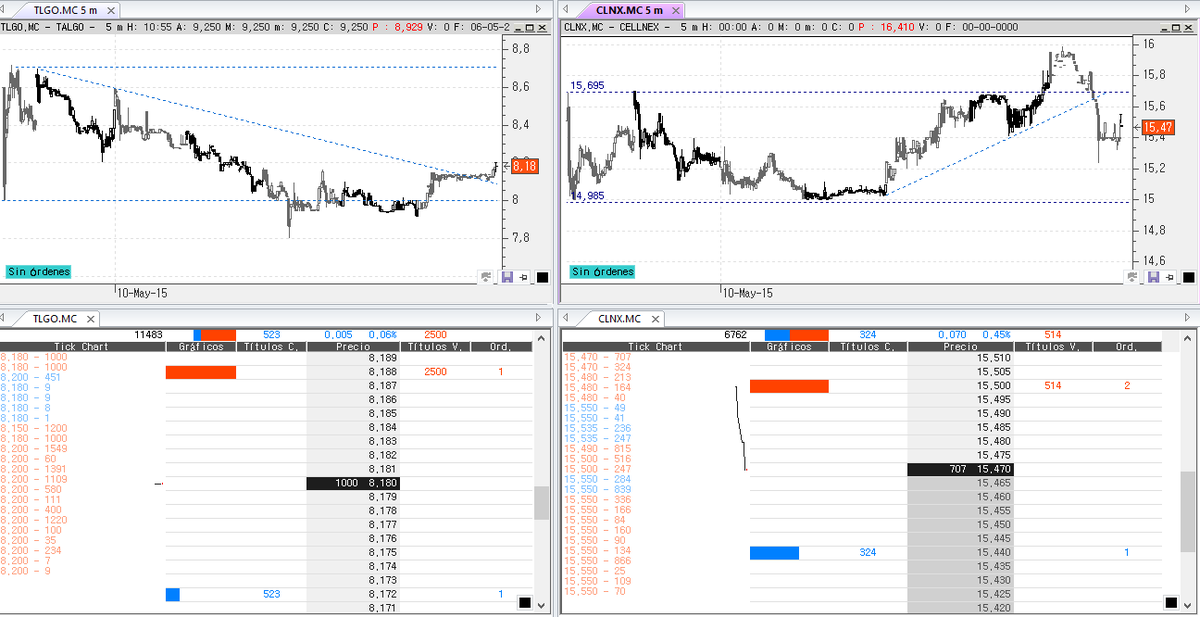This screenshot has height=617, width=1200.
Task: Select highlighted 8,180 price row in TLGO book
Action: 353,483
